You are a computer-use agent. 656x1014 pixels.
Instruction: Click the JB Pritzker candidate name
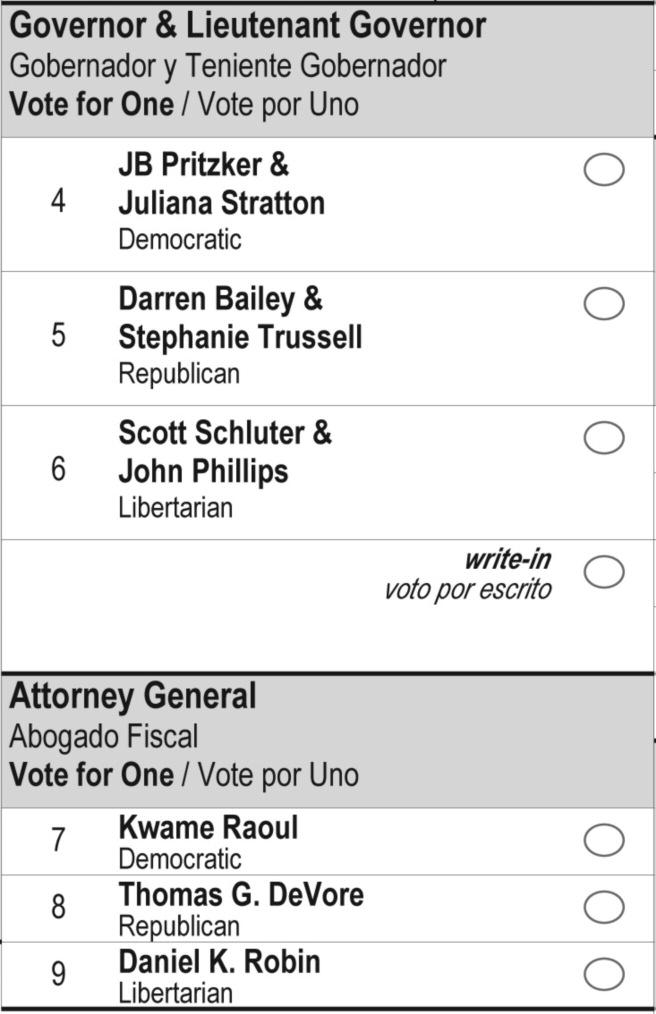(204, 164)
